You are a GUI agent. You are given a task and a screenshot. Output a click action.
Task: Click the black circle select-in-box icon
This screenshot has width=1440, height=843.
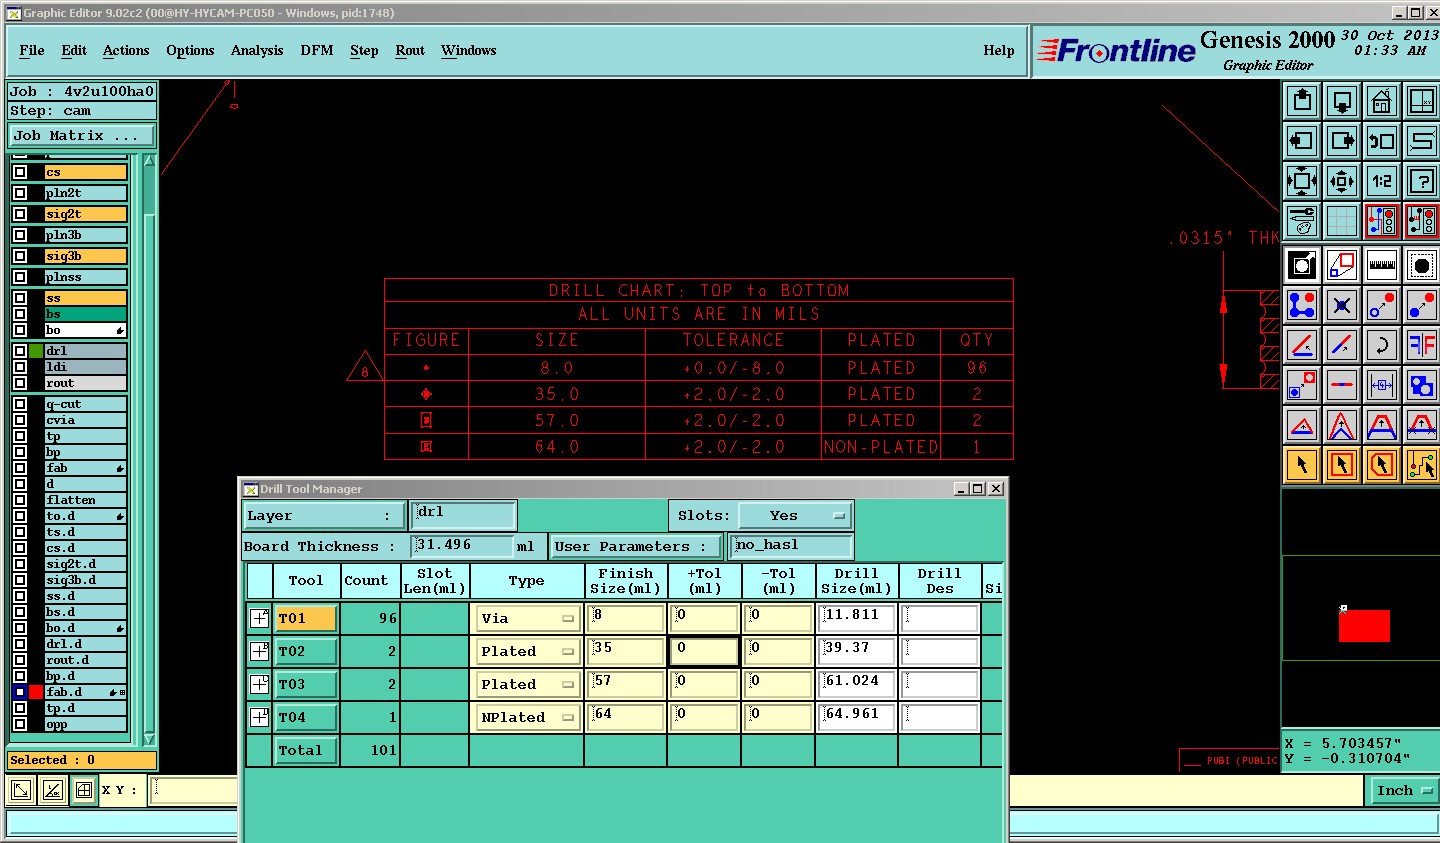click(1421, 265)
